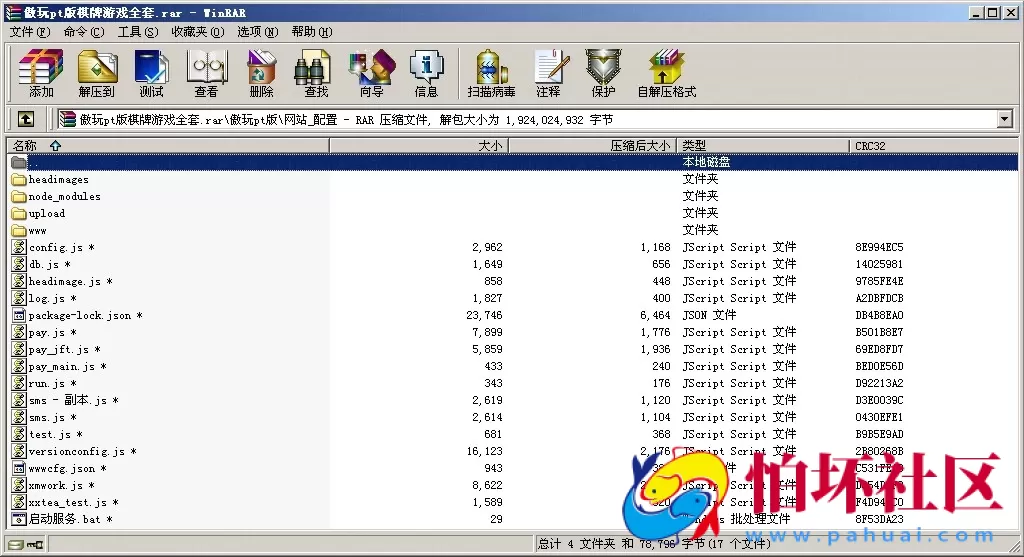Show archive Info (信息) icon

(426, 73)
